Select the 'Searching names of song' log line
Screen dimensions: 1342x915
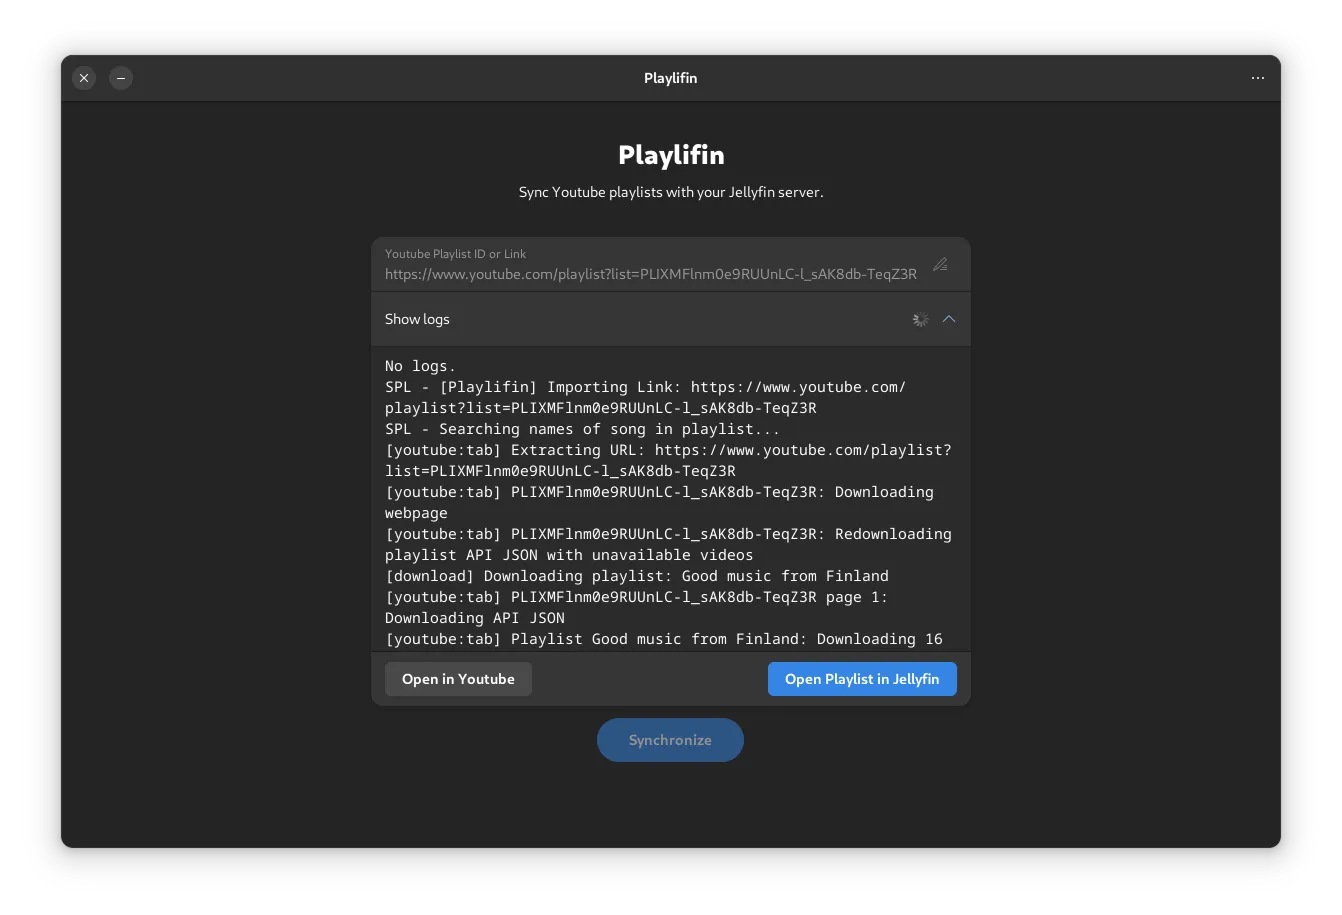coord(582,429)
